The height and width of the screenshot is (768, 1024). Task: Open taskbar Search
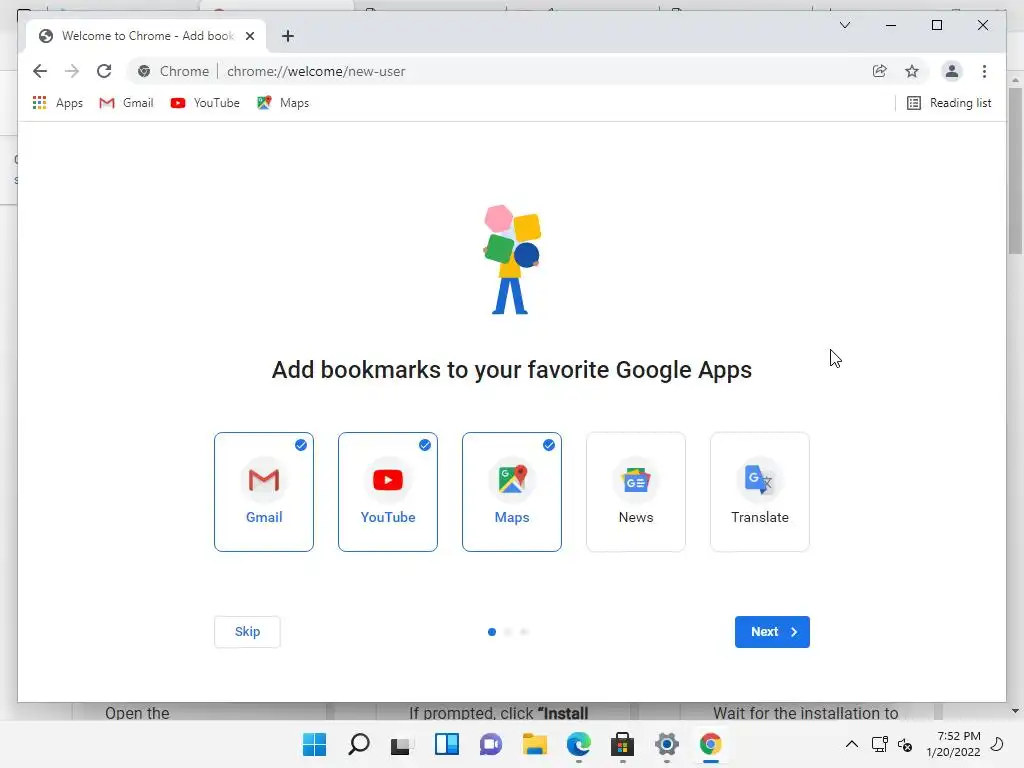pyautogui.click(x=359, y=744)
